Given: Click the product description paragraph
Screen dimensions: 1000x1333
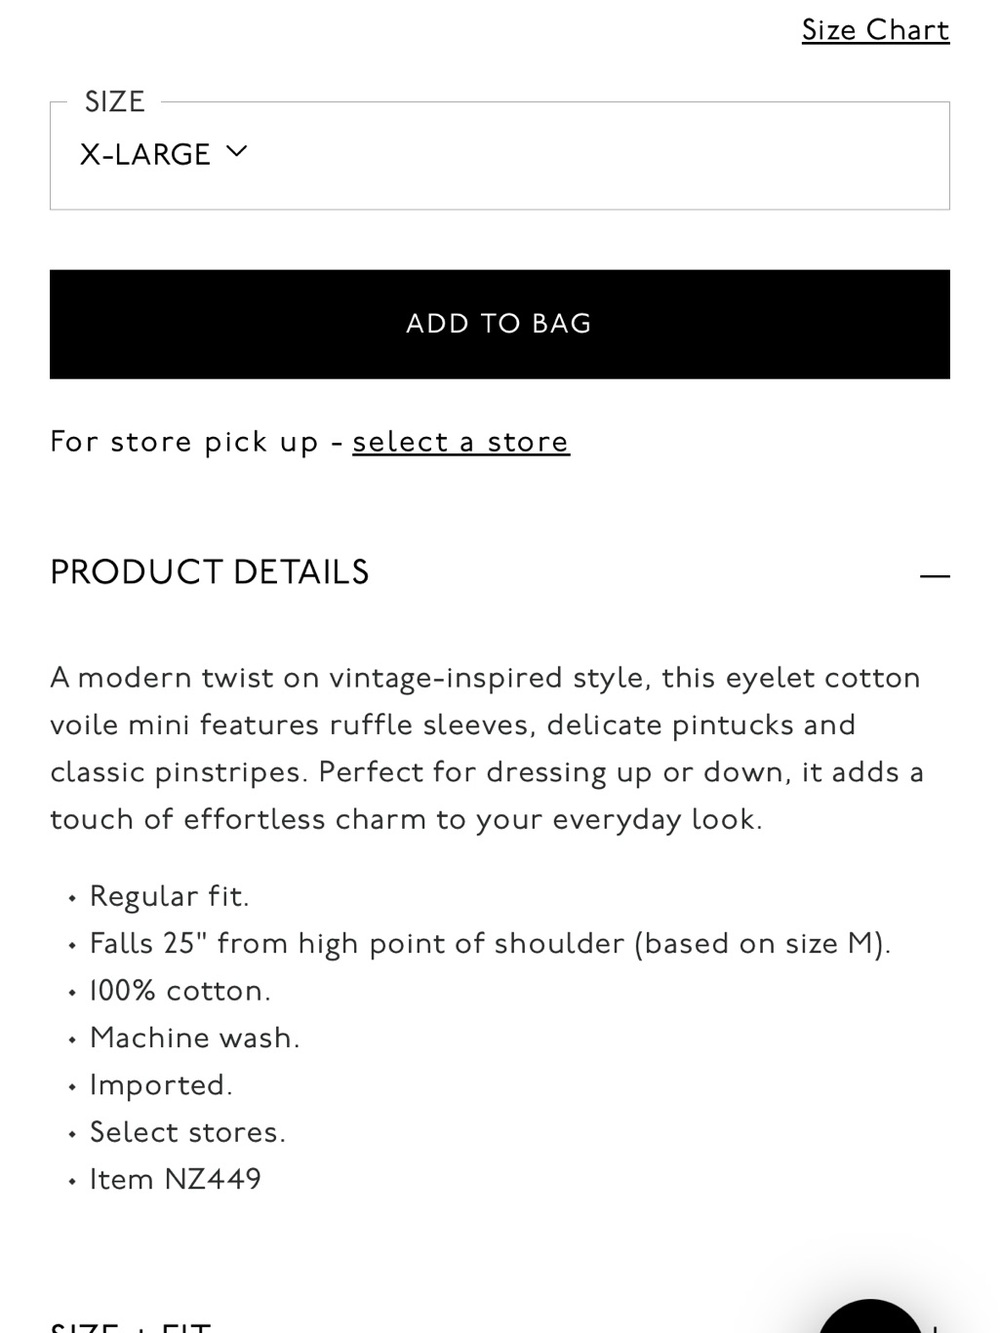Looking at the screenshot, I should pyautogui.click(x=487, y=749).
